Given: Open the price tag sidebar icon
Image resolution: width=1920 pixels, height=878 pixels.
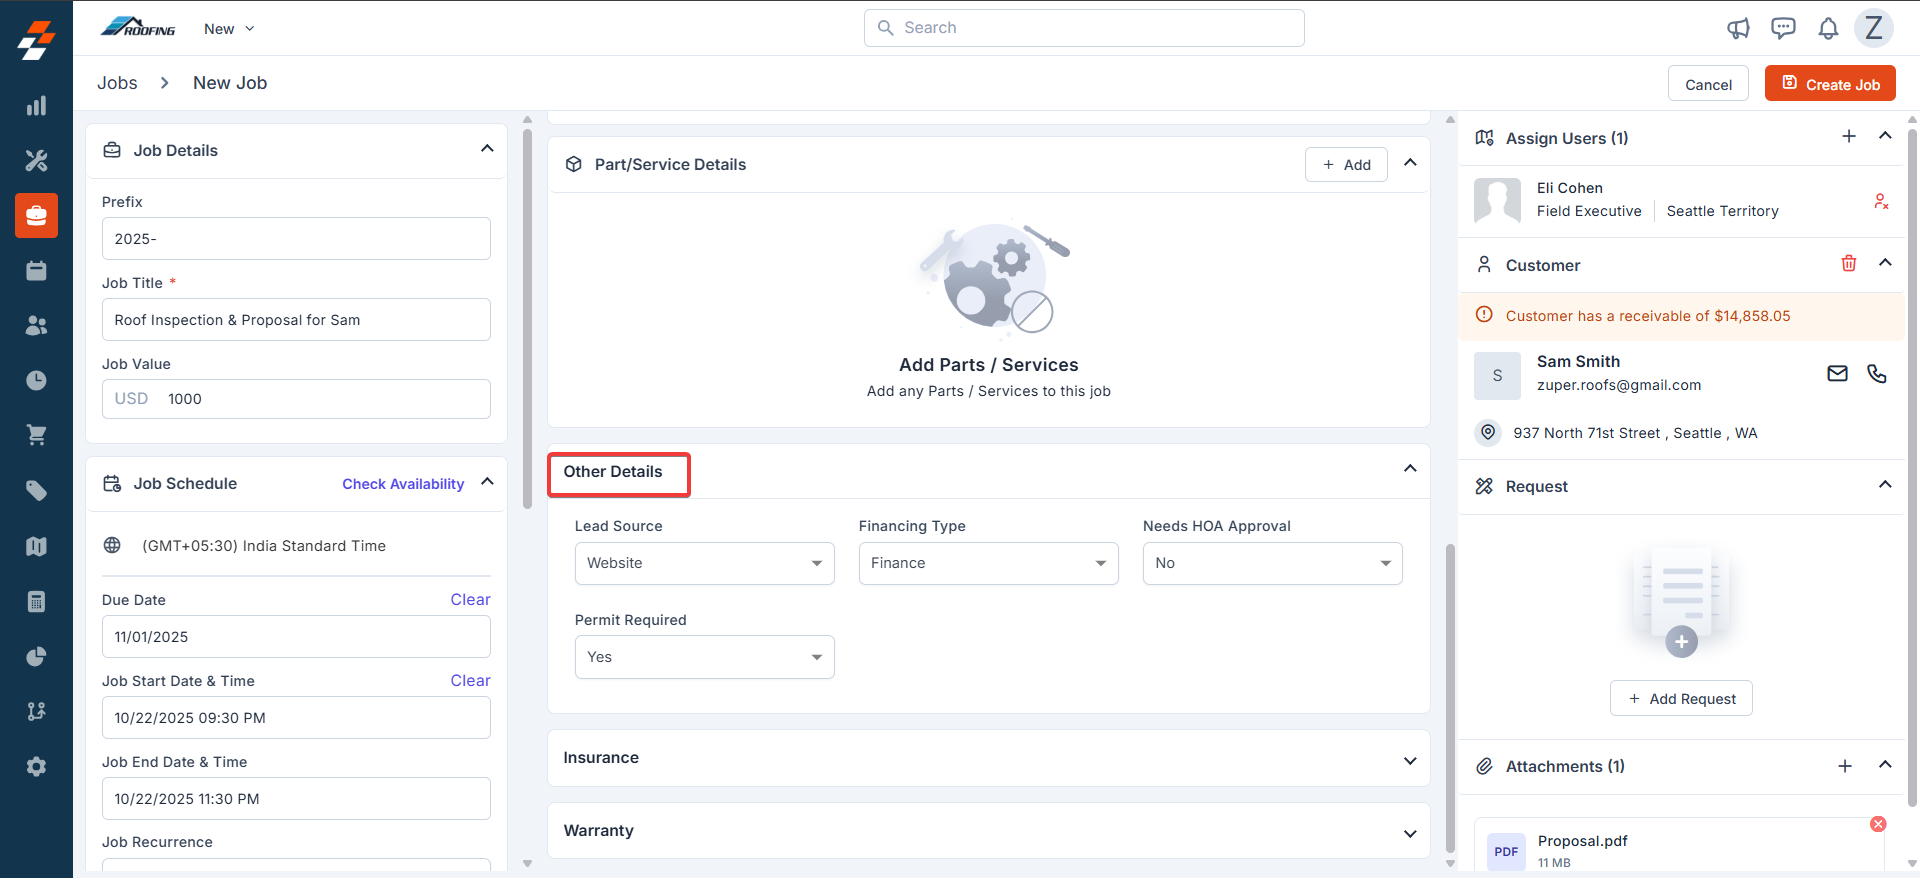Looking at the screenshot, I should click(x=36, y=490).
